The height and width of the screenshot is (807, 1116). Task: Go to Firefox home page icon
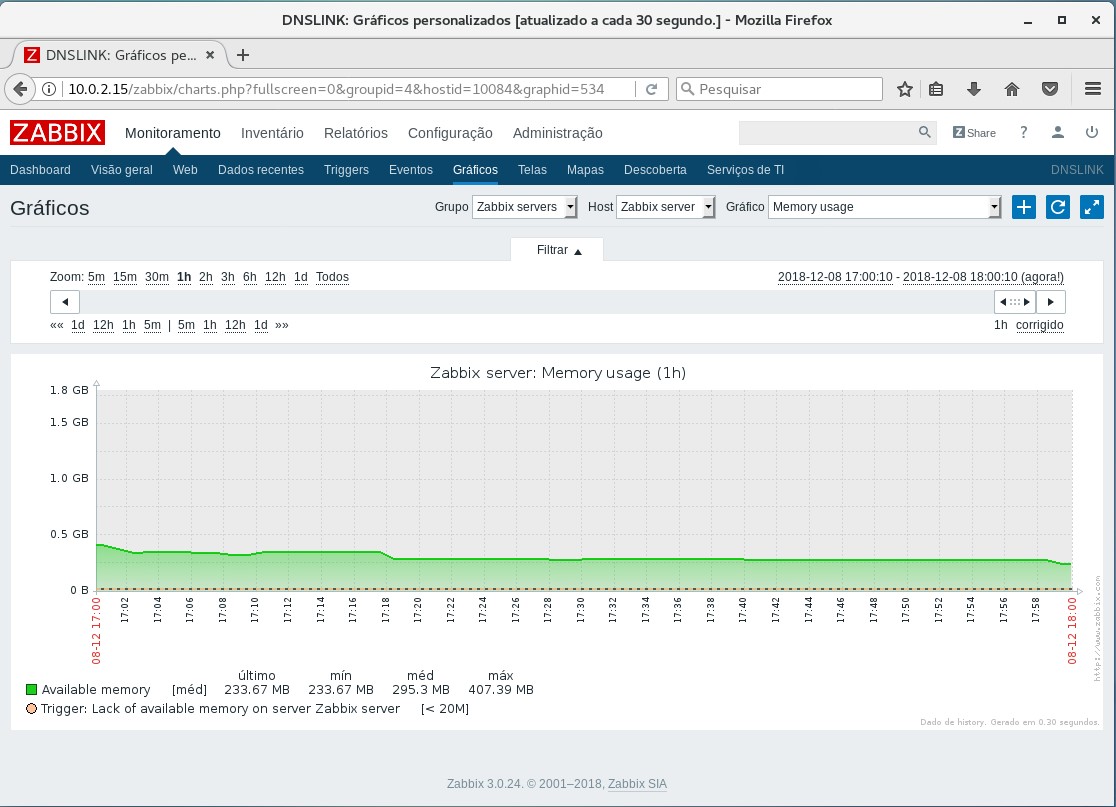pyautogui.click(x=1011, y=89)
